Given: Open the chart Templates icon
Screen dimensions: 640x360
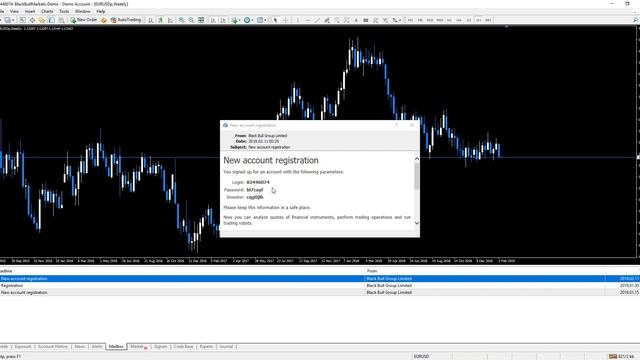Looking at the screenshot, I should click(260, 20).
